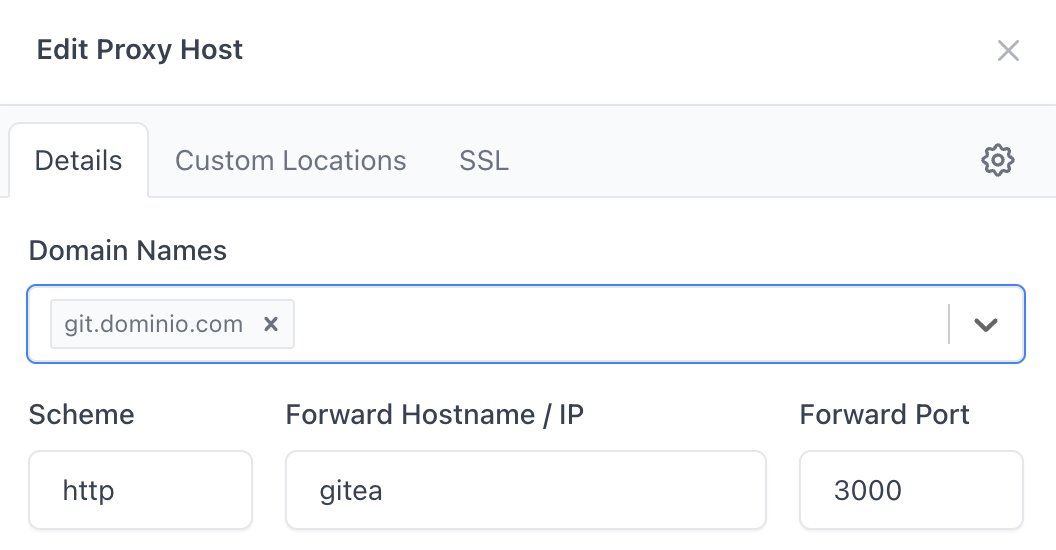
Task: Click the Domain Names label
Action: tap(128, 250)
